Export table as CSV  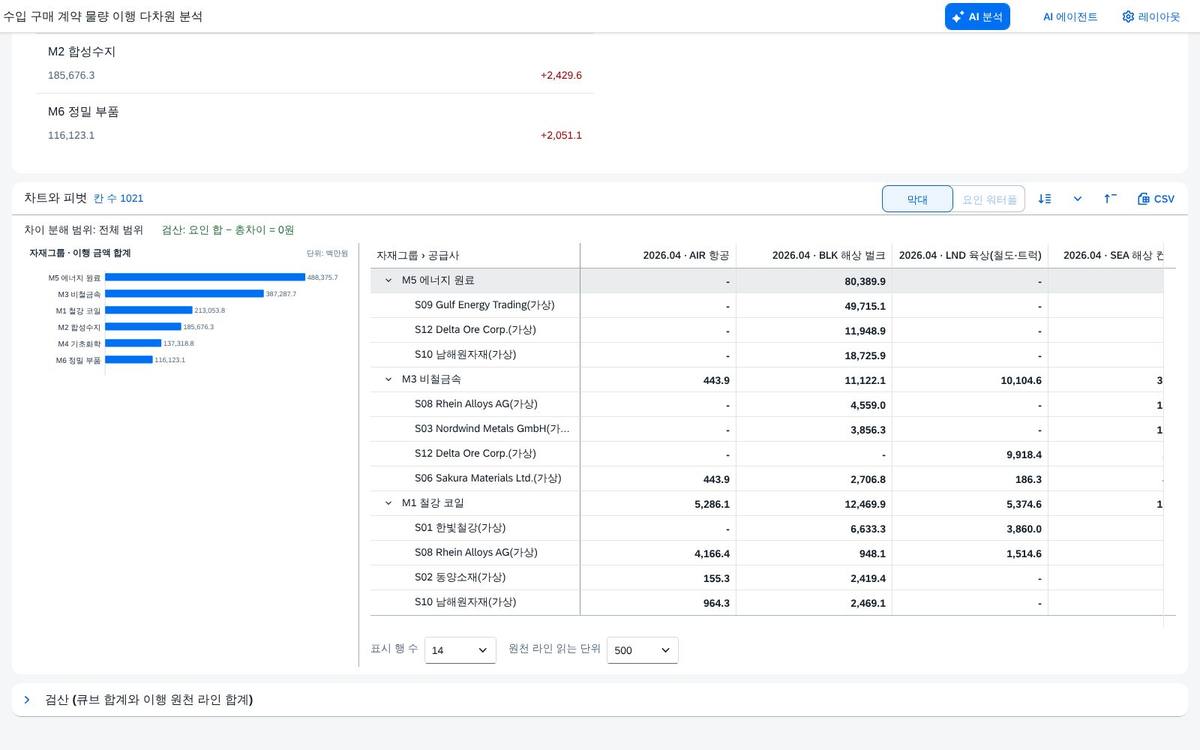pyautogui.click(x=1156, y=199)
